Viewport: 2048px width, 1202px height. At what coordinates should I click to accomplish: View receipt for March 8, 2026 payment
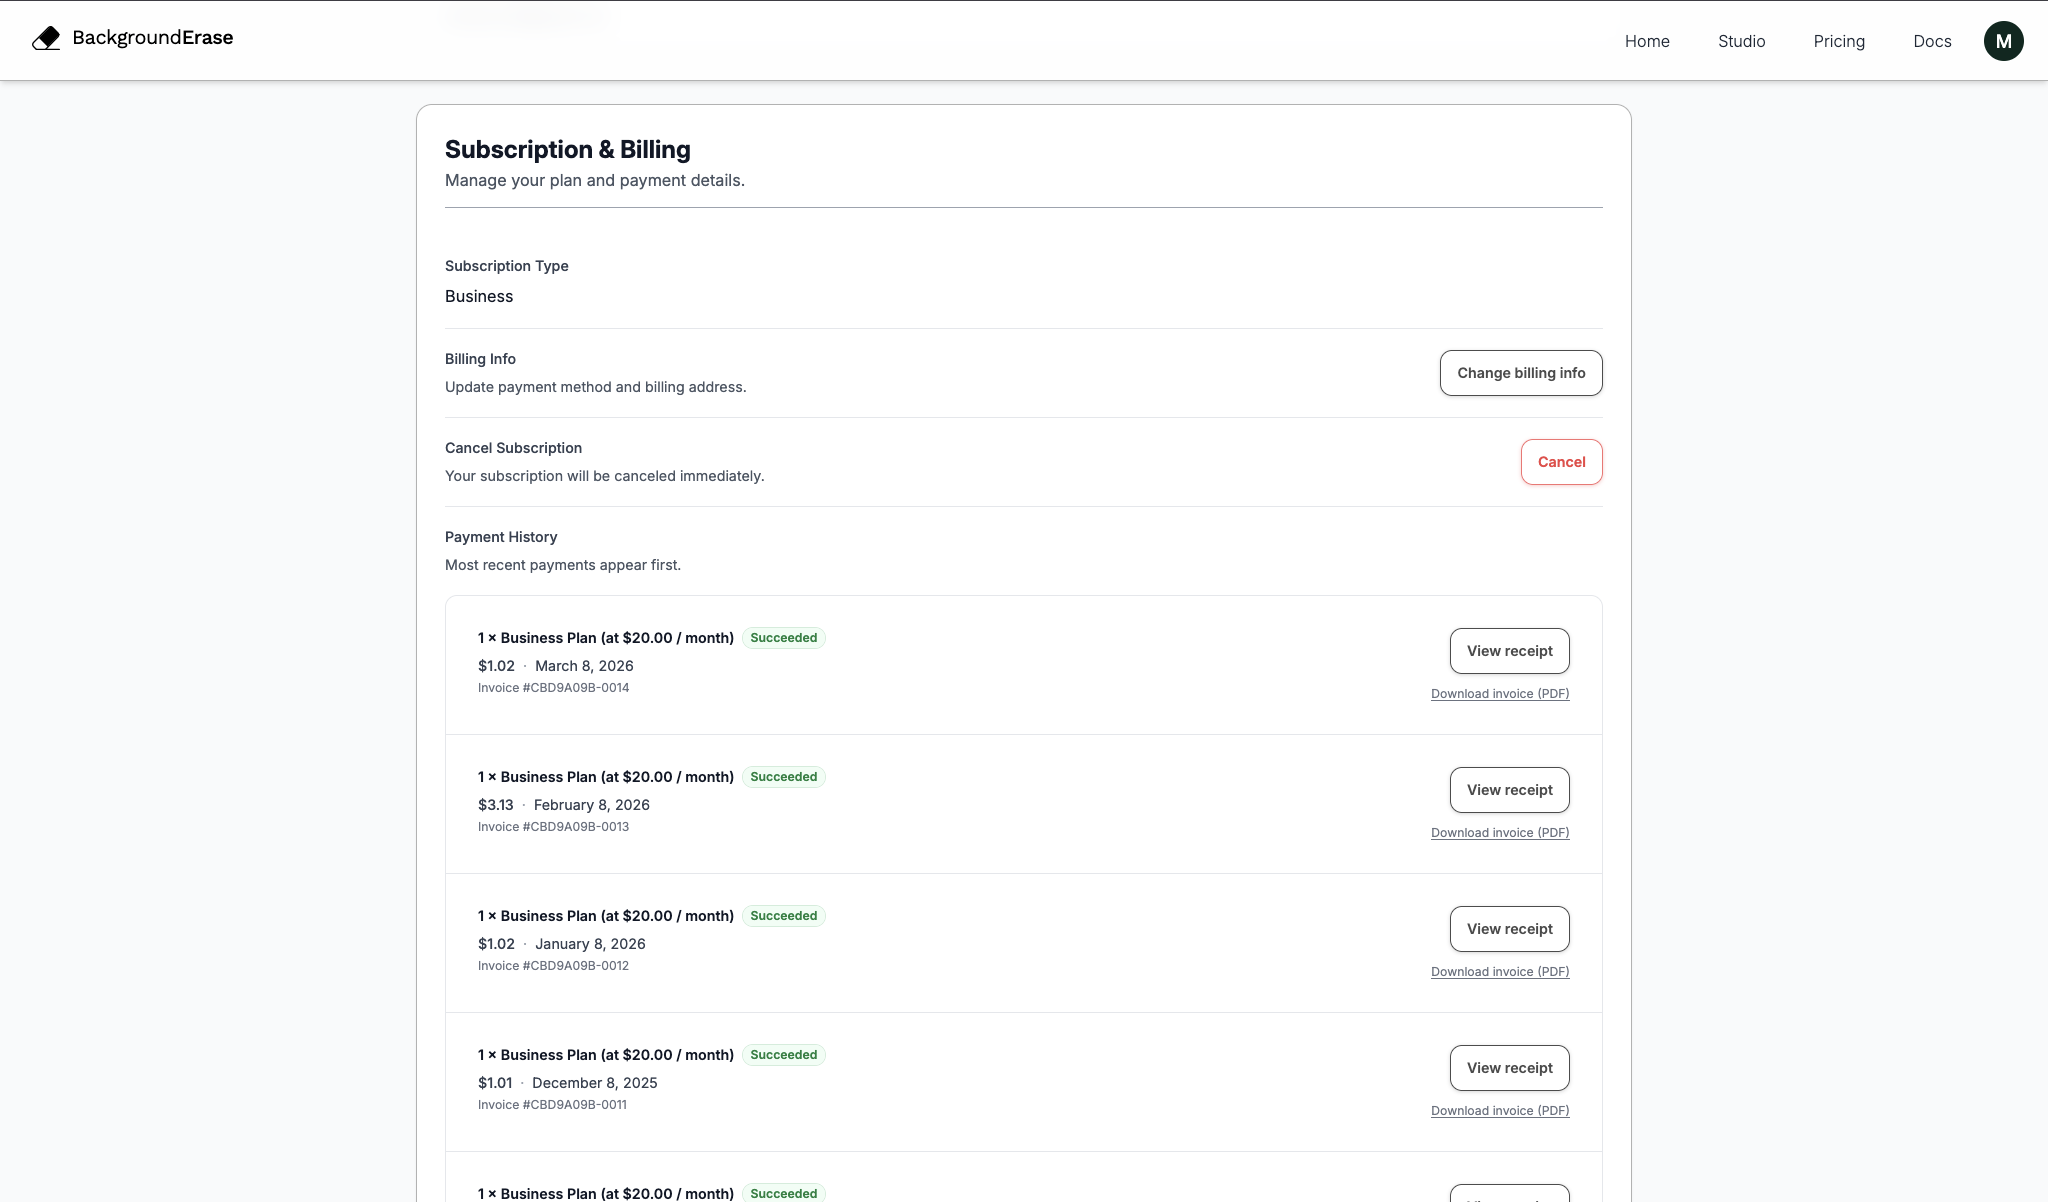tap(1509, 651)
